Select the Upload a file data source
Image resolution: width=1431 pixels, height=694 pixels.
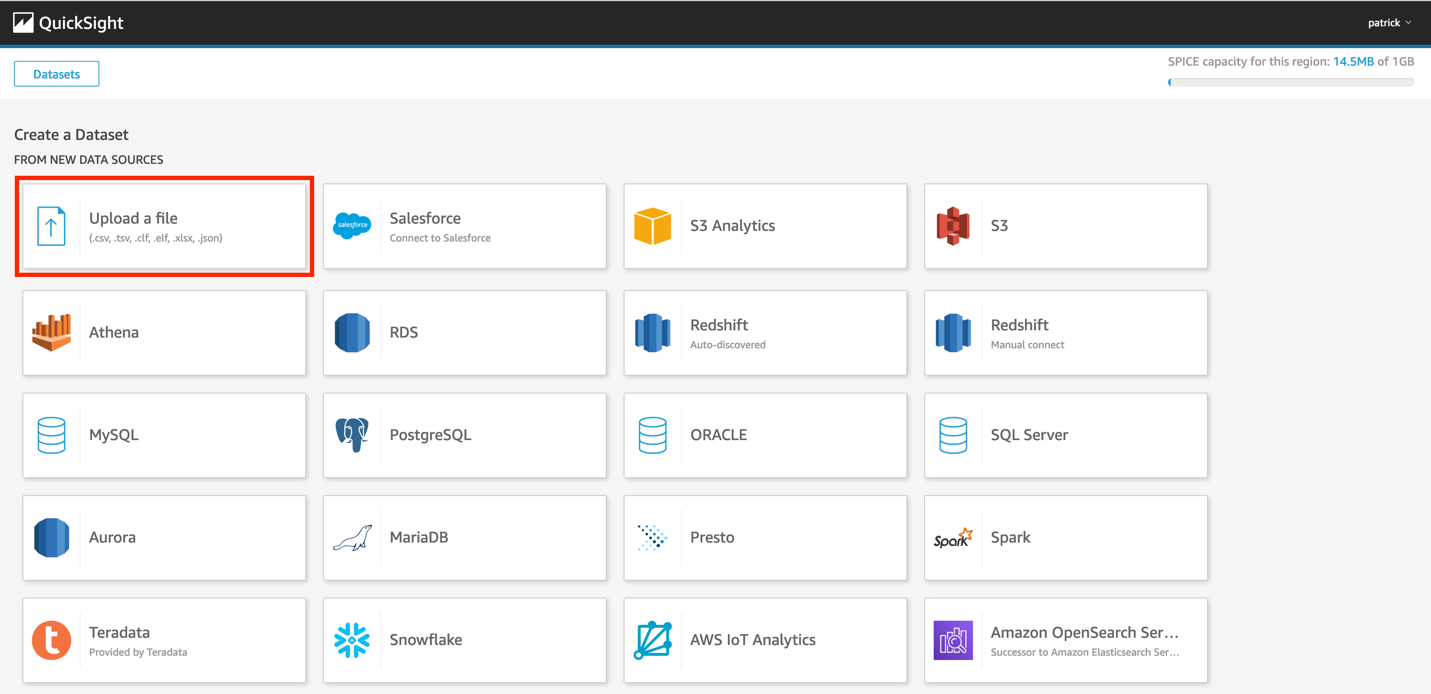click(x=164, y=226)
